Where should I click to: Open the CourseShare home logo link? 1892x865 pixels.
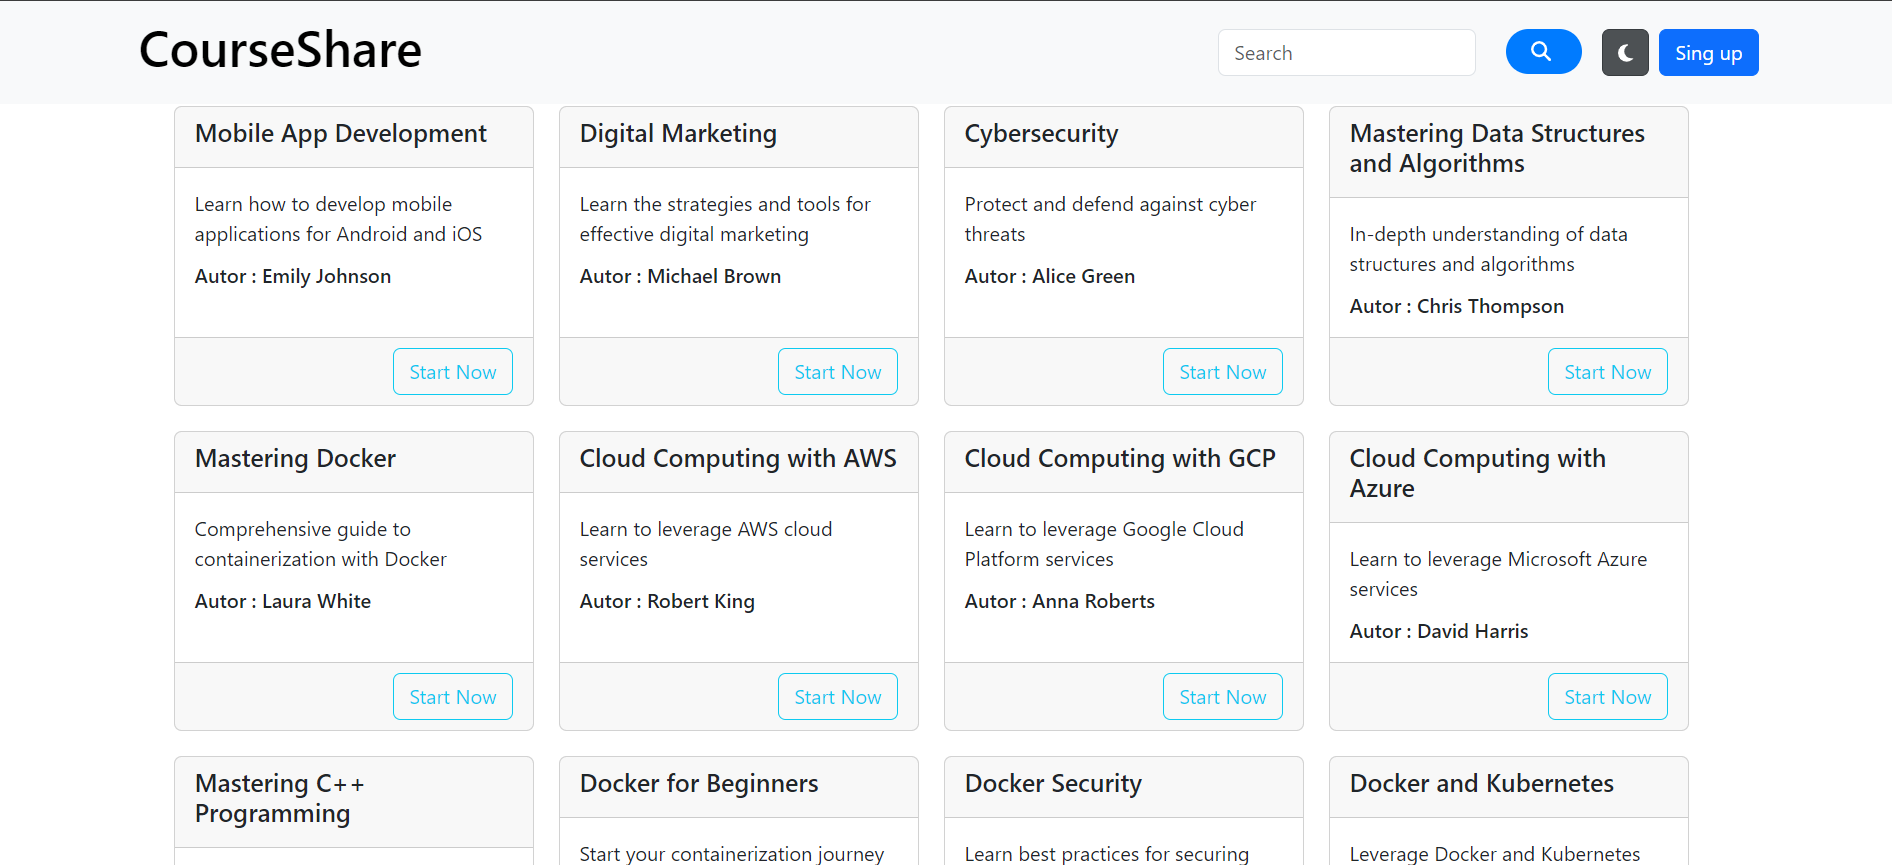coord(280,50)
